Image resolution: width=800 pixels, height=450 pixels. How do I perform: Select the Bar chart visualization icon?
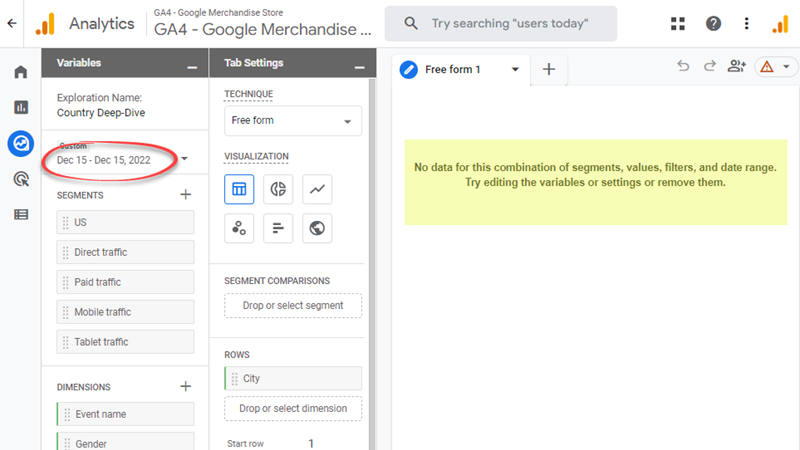click(x=278, y=228)
